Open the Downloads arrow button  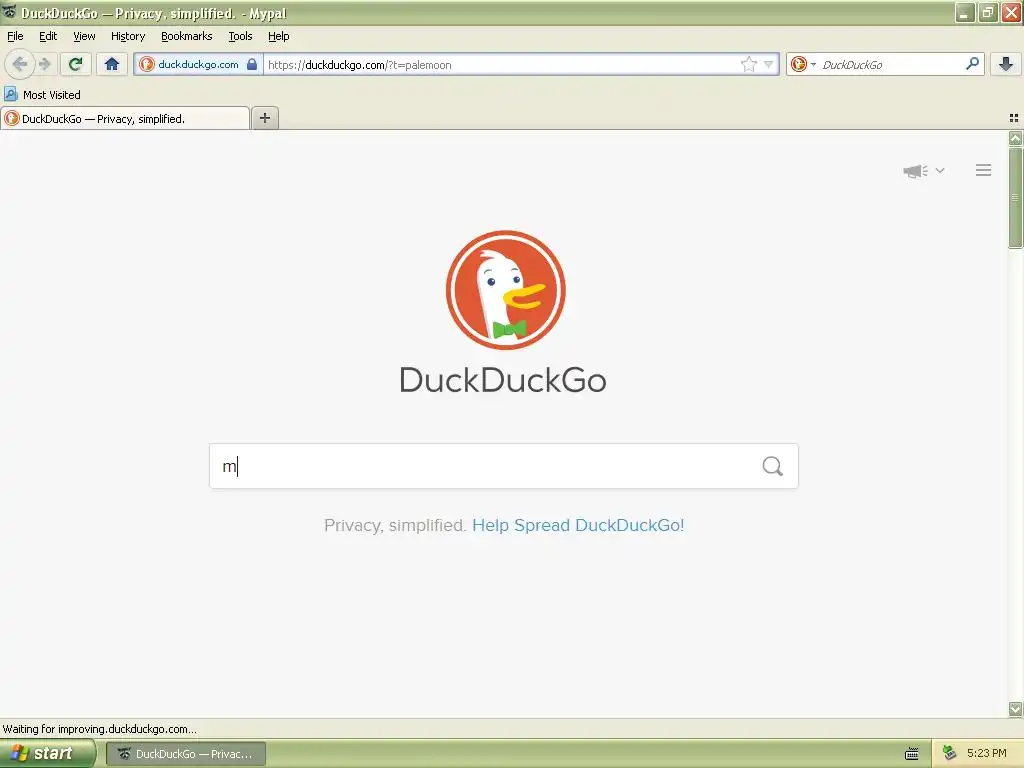pos(1006,64)
